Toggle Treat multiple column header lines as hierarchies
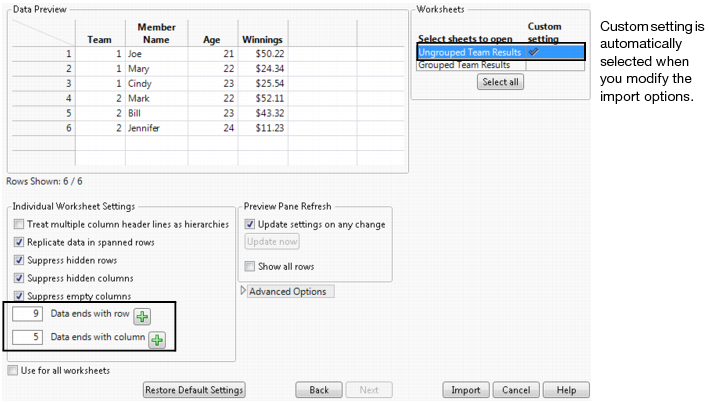Image resolution: width=709 pixels, height=402 pixels. (x=20, y=225)
